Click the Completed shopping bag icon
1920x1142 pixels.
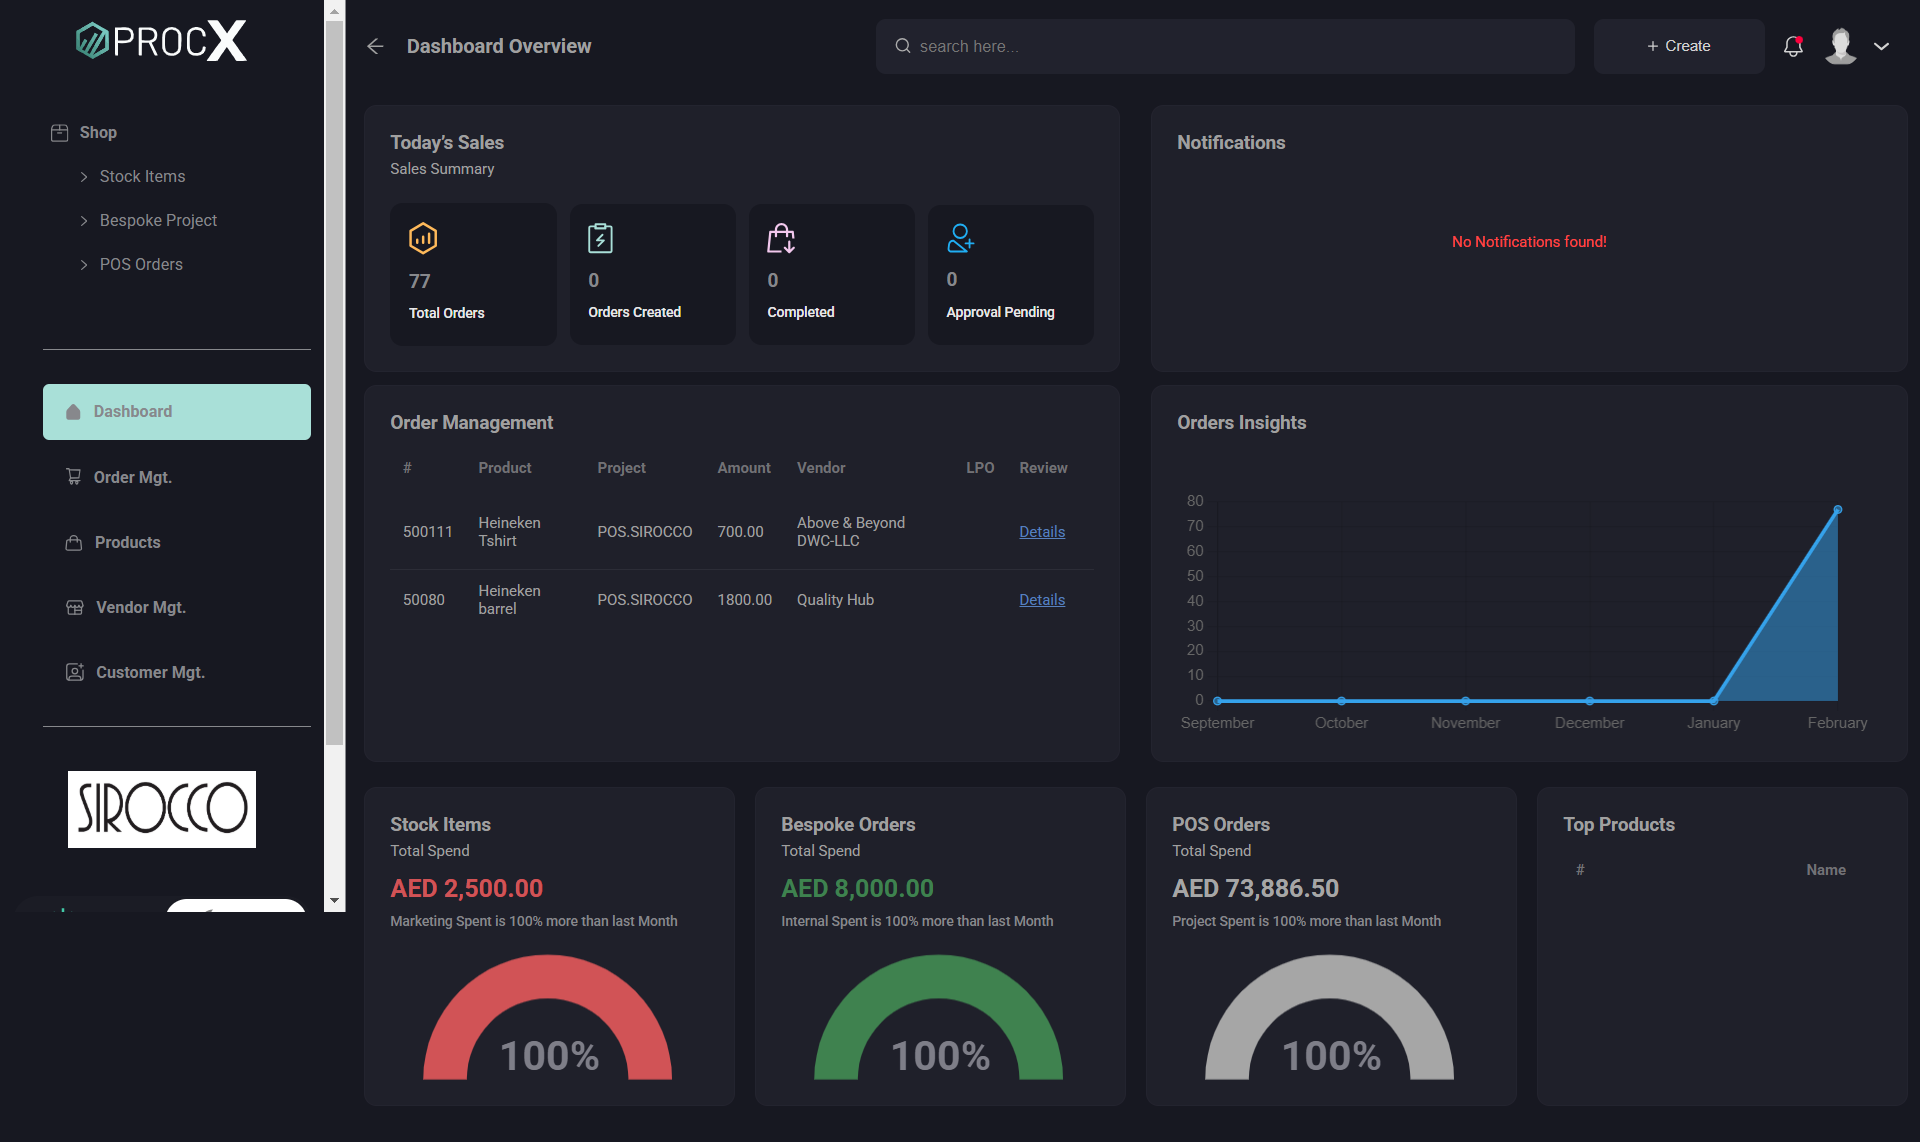[780, 238]
